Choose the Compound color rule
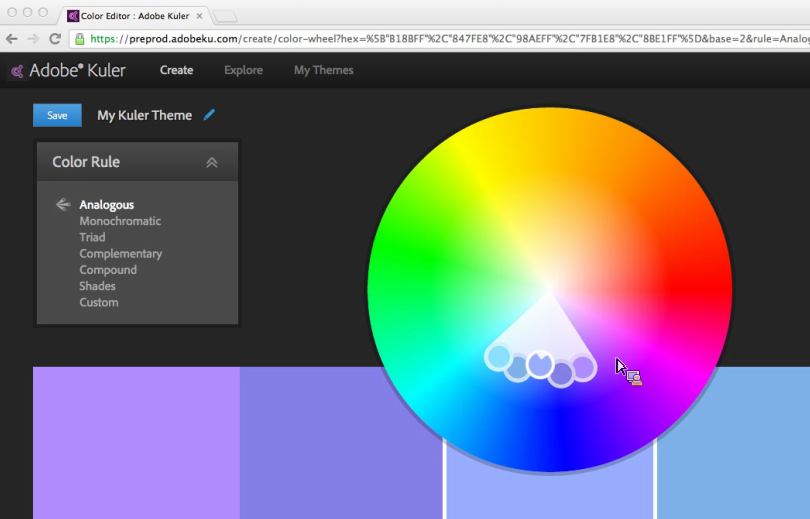The height and width of the screenshot is (519, 810). pyautogui.click(x=108, y=270)
